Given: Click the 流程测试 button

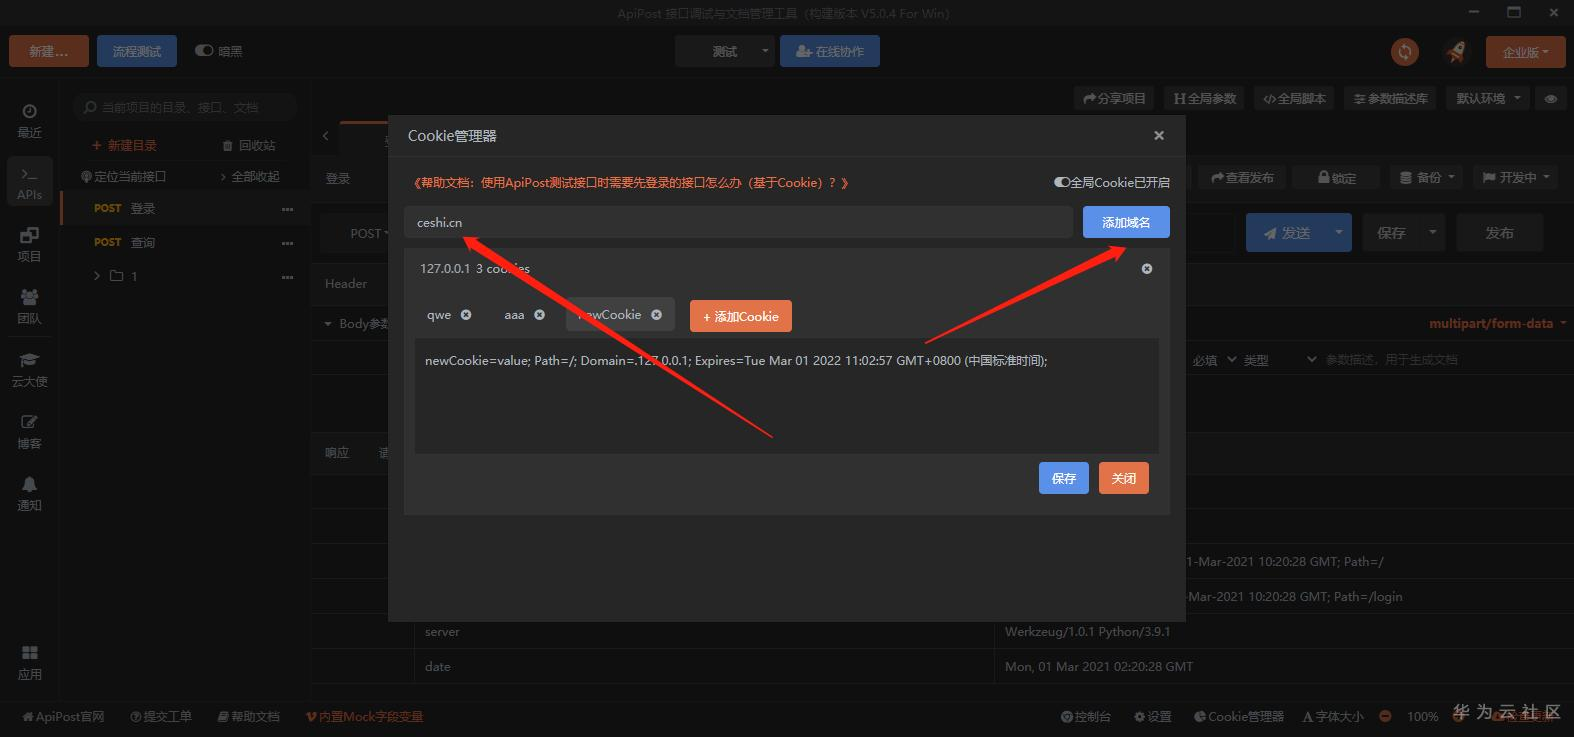Looking at the screenshot, I should pos(137,51).
